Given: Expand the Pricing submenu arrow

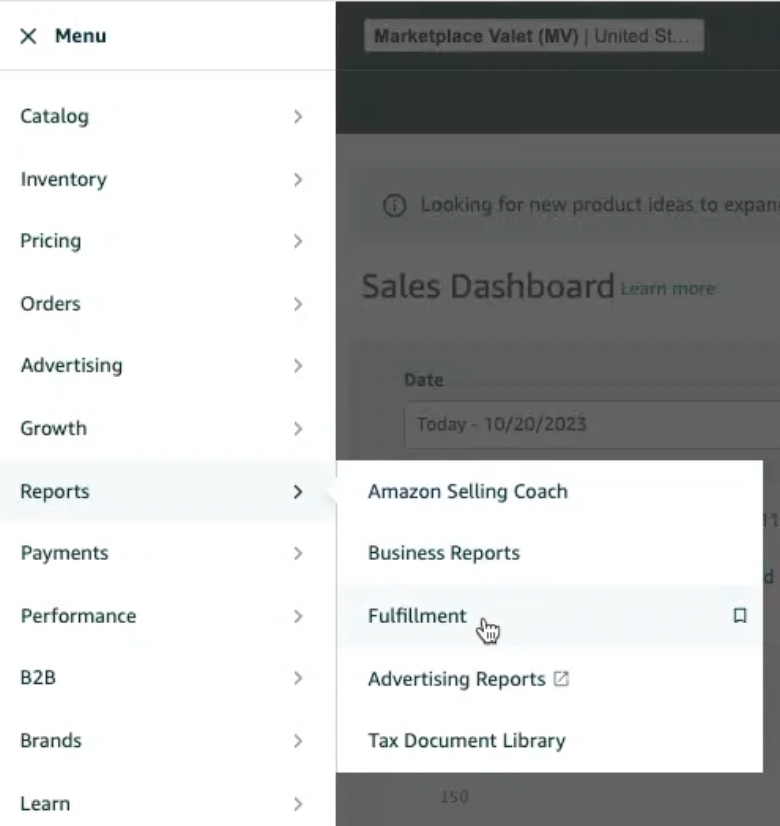Looking at the screenshot, I should tap(297, 241).
